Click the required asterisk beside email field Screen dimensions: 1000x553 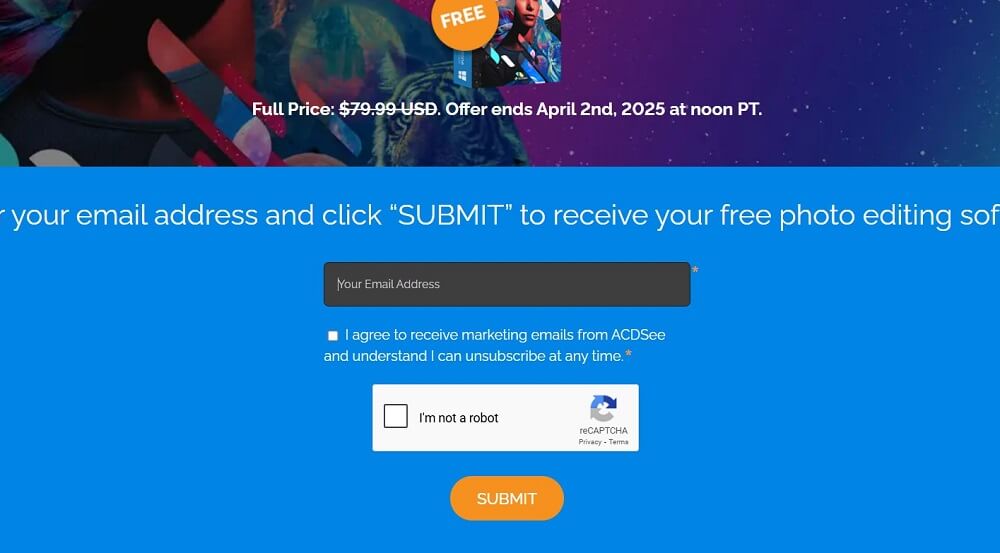point(695,270)
